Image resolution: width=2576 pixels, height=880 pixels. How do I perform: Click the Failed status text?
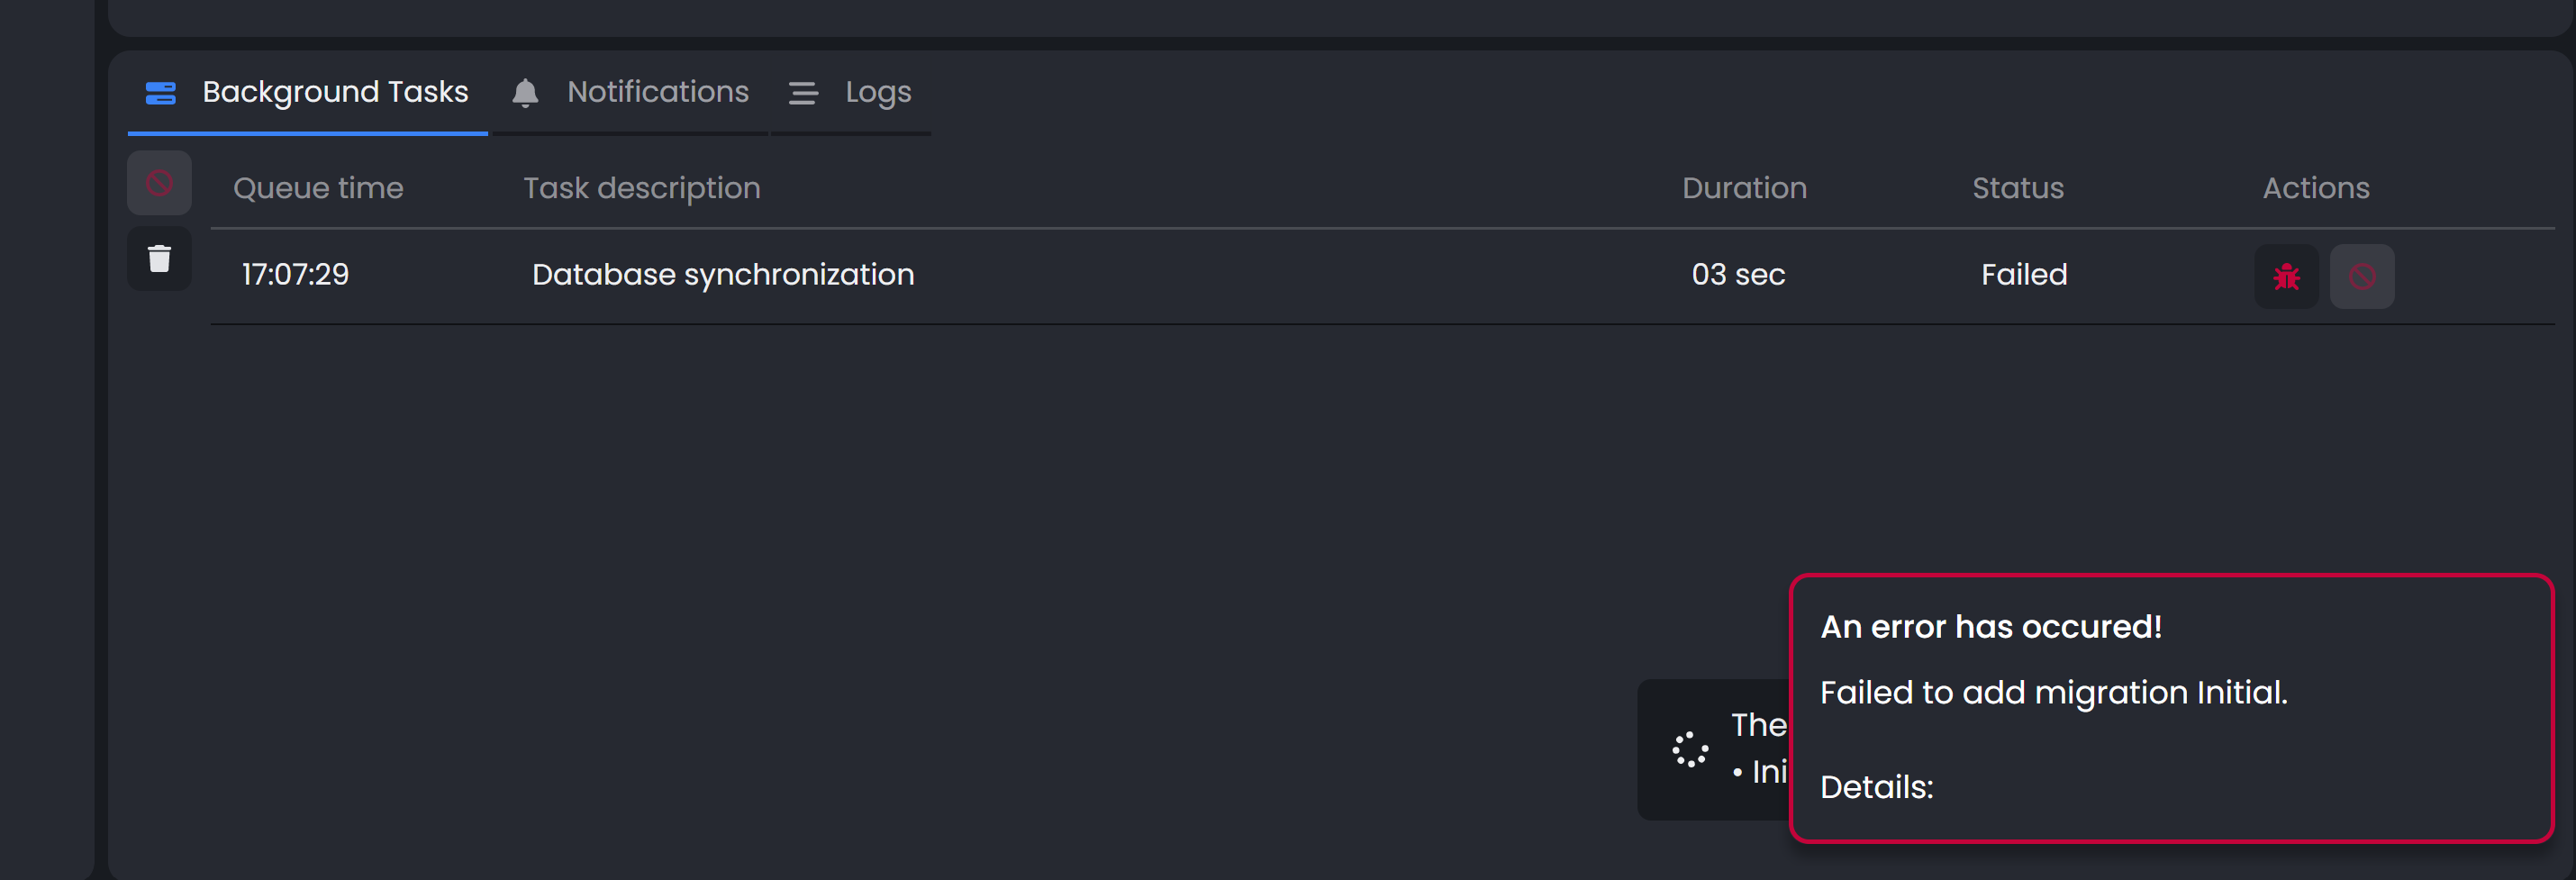[x=2023, y=274]
